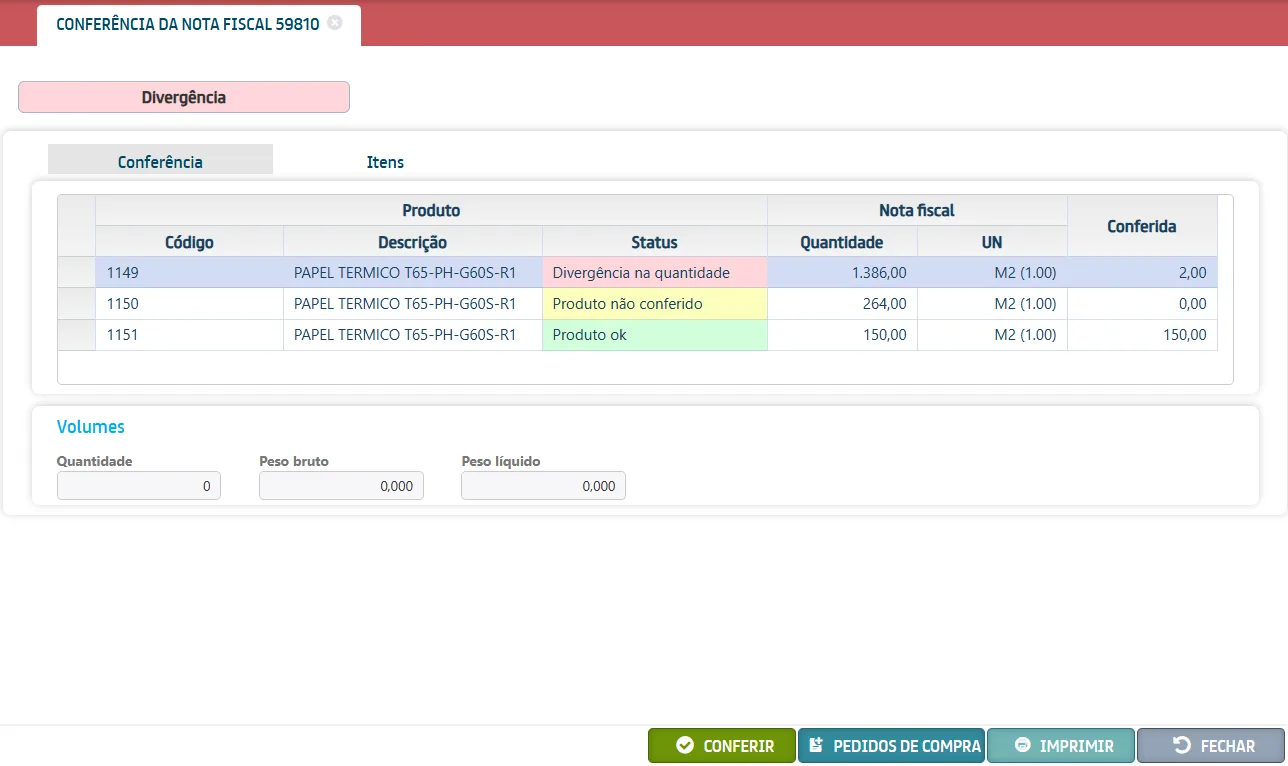Click the Conferida value 2,00 cell
1288x766 pixels.
(1142, 272)
